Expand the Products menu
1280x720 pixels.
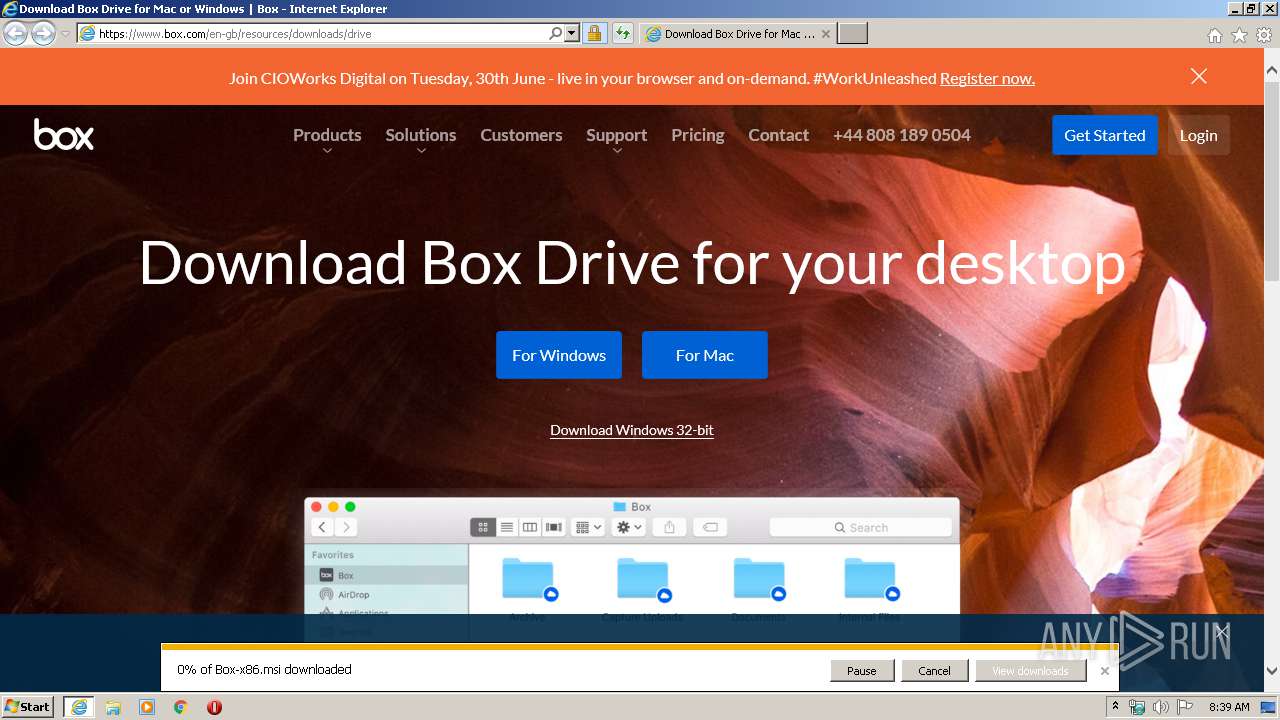(327, 138)
